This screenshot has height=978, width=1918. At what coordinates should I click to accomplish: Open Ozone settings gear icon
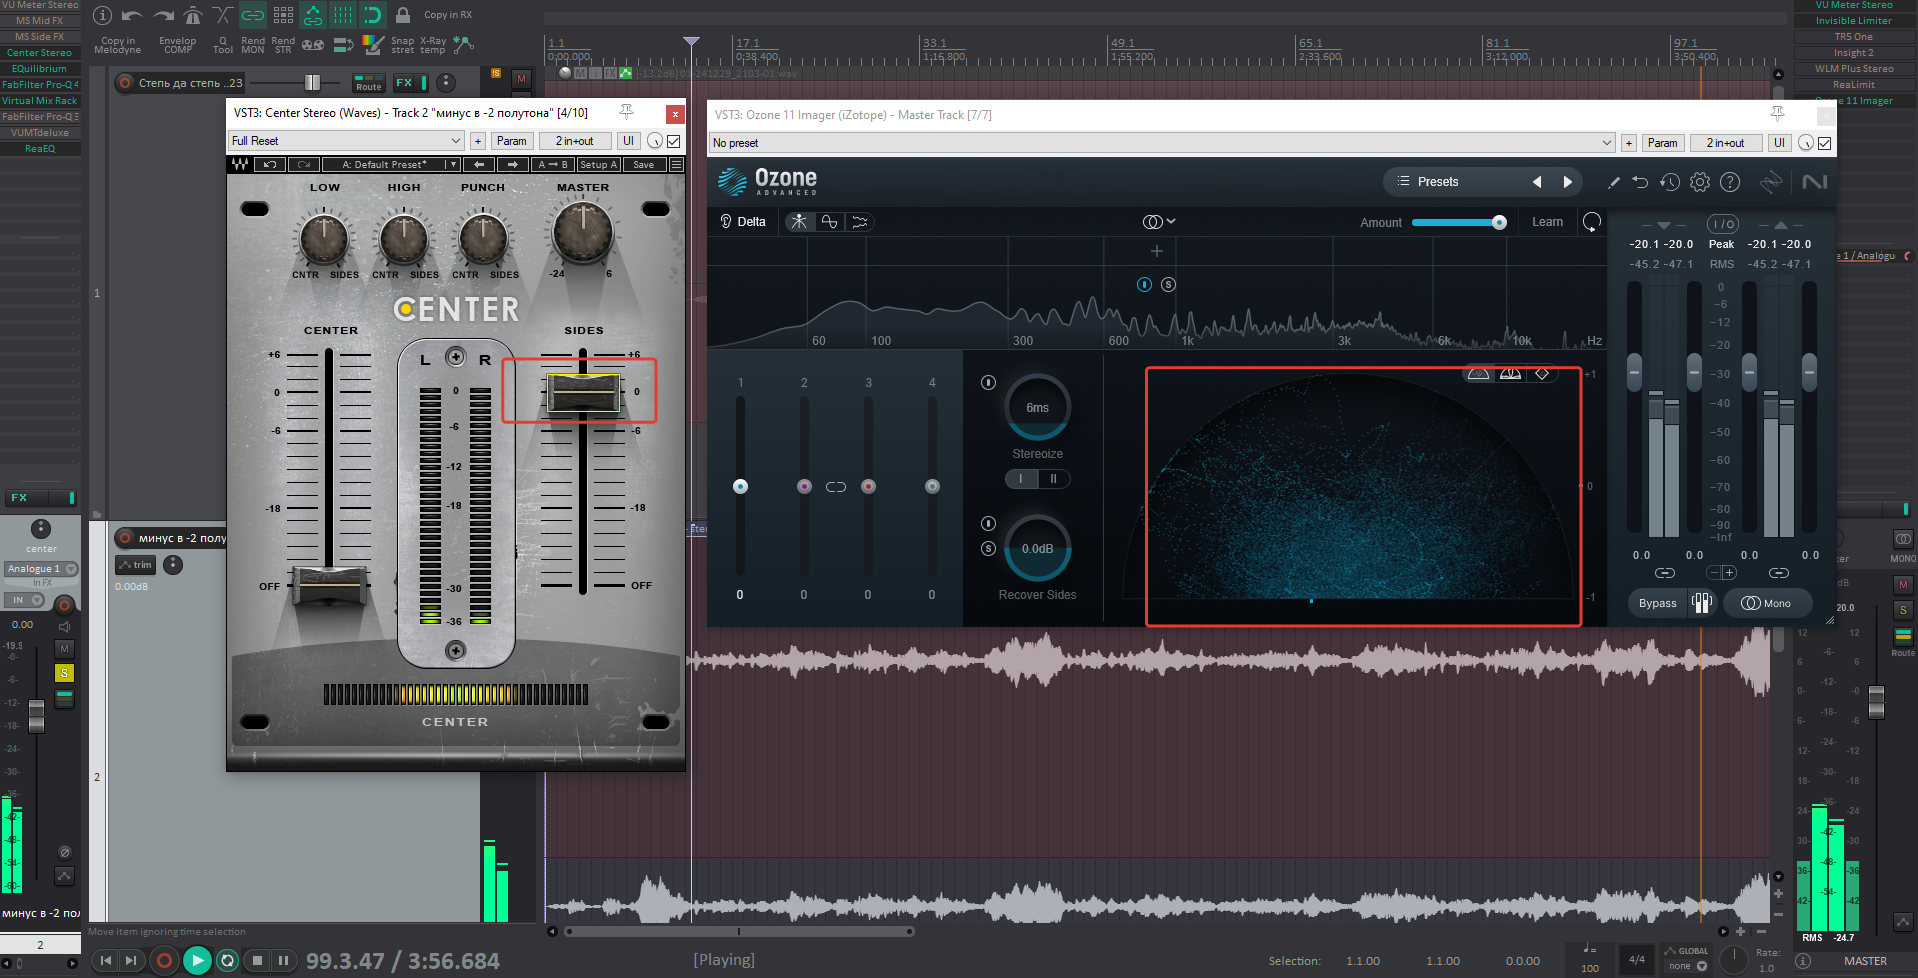click(x=1700, y=182)
